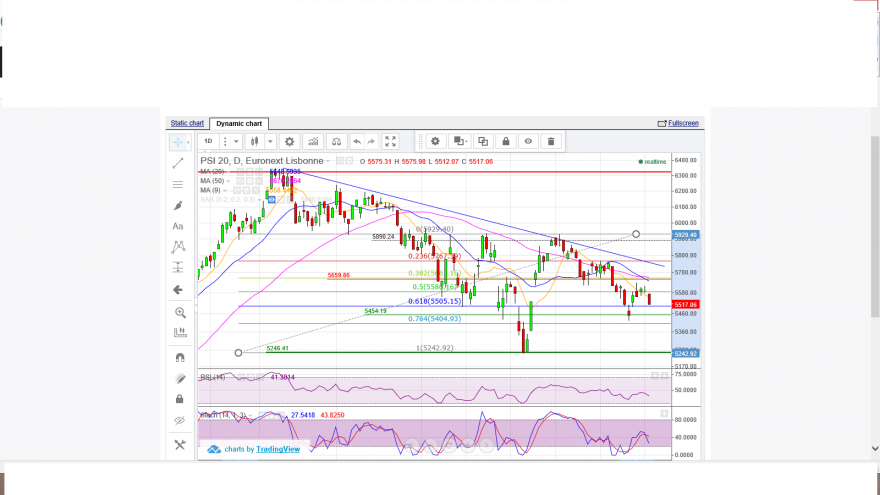Screen dimensions: 880x495
Task: Click the 5246.41 support line label
Action: (x=277, y=349)
